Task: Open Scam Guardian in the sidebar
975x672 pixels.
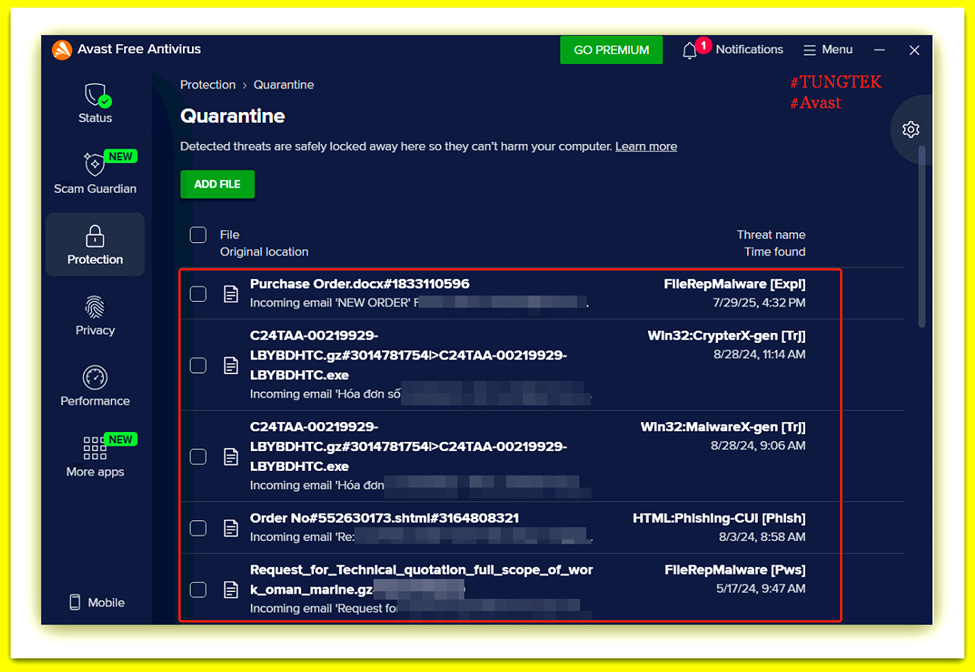Action: tap(95, 173)
